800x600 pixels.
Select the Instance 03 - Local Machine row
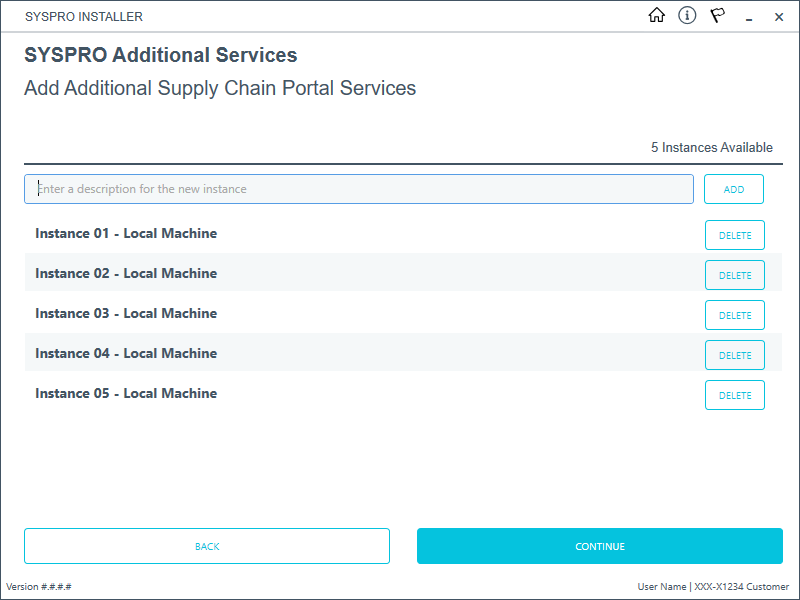pos(126,314)
